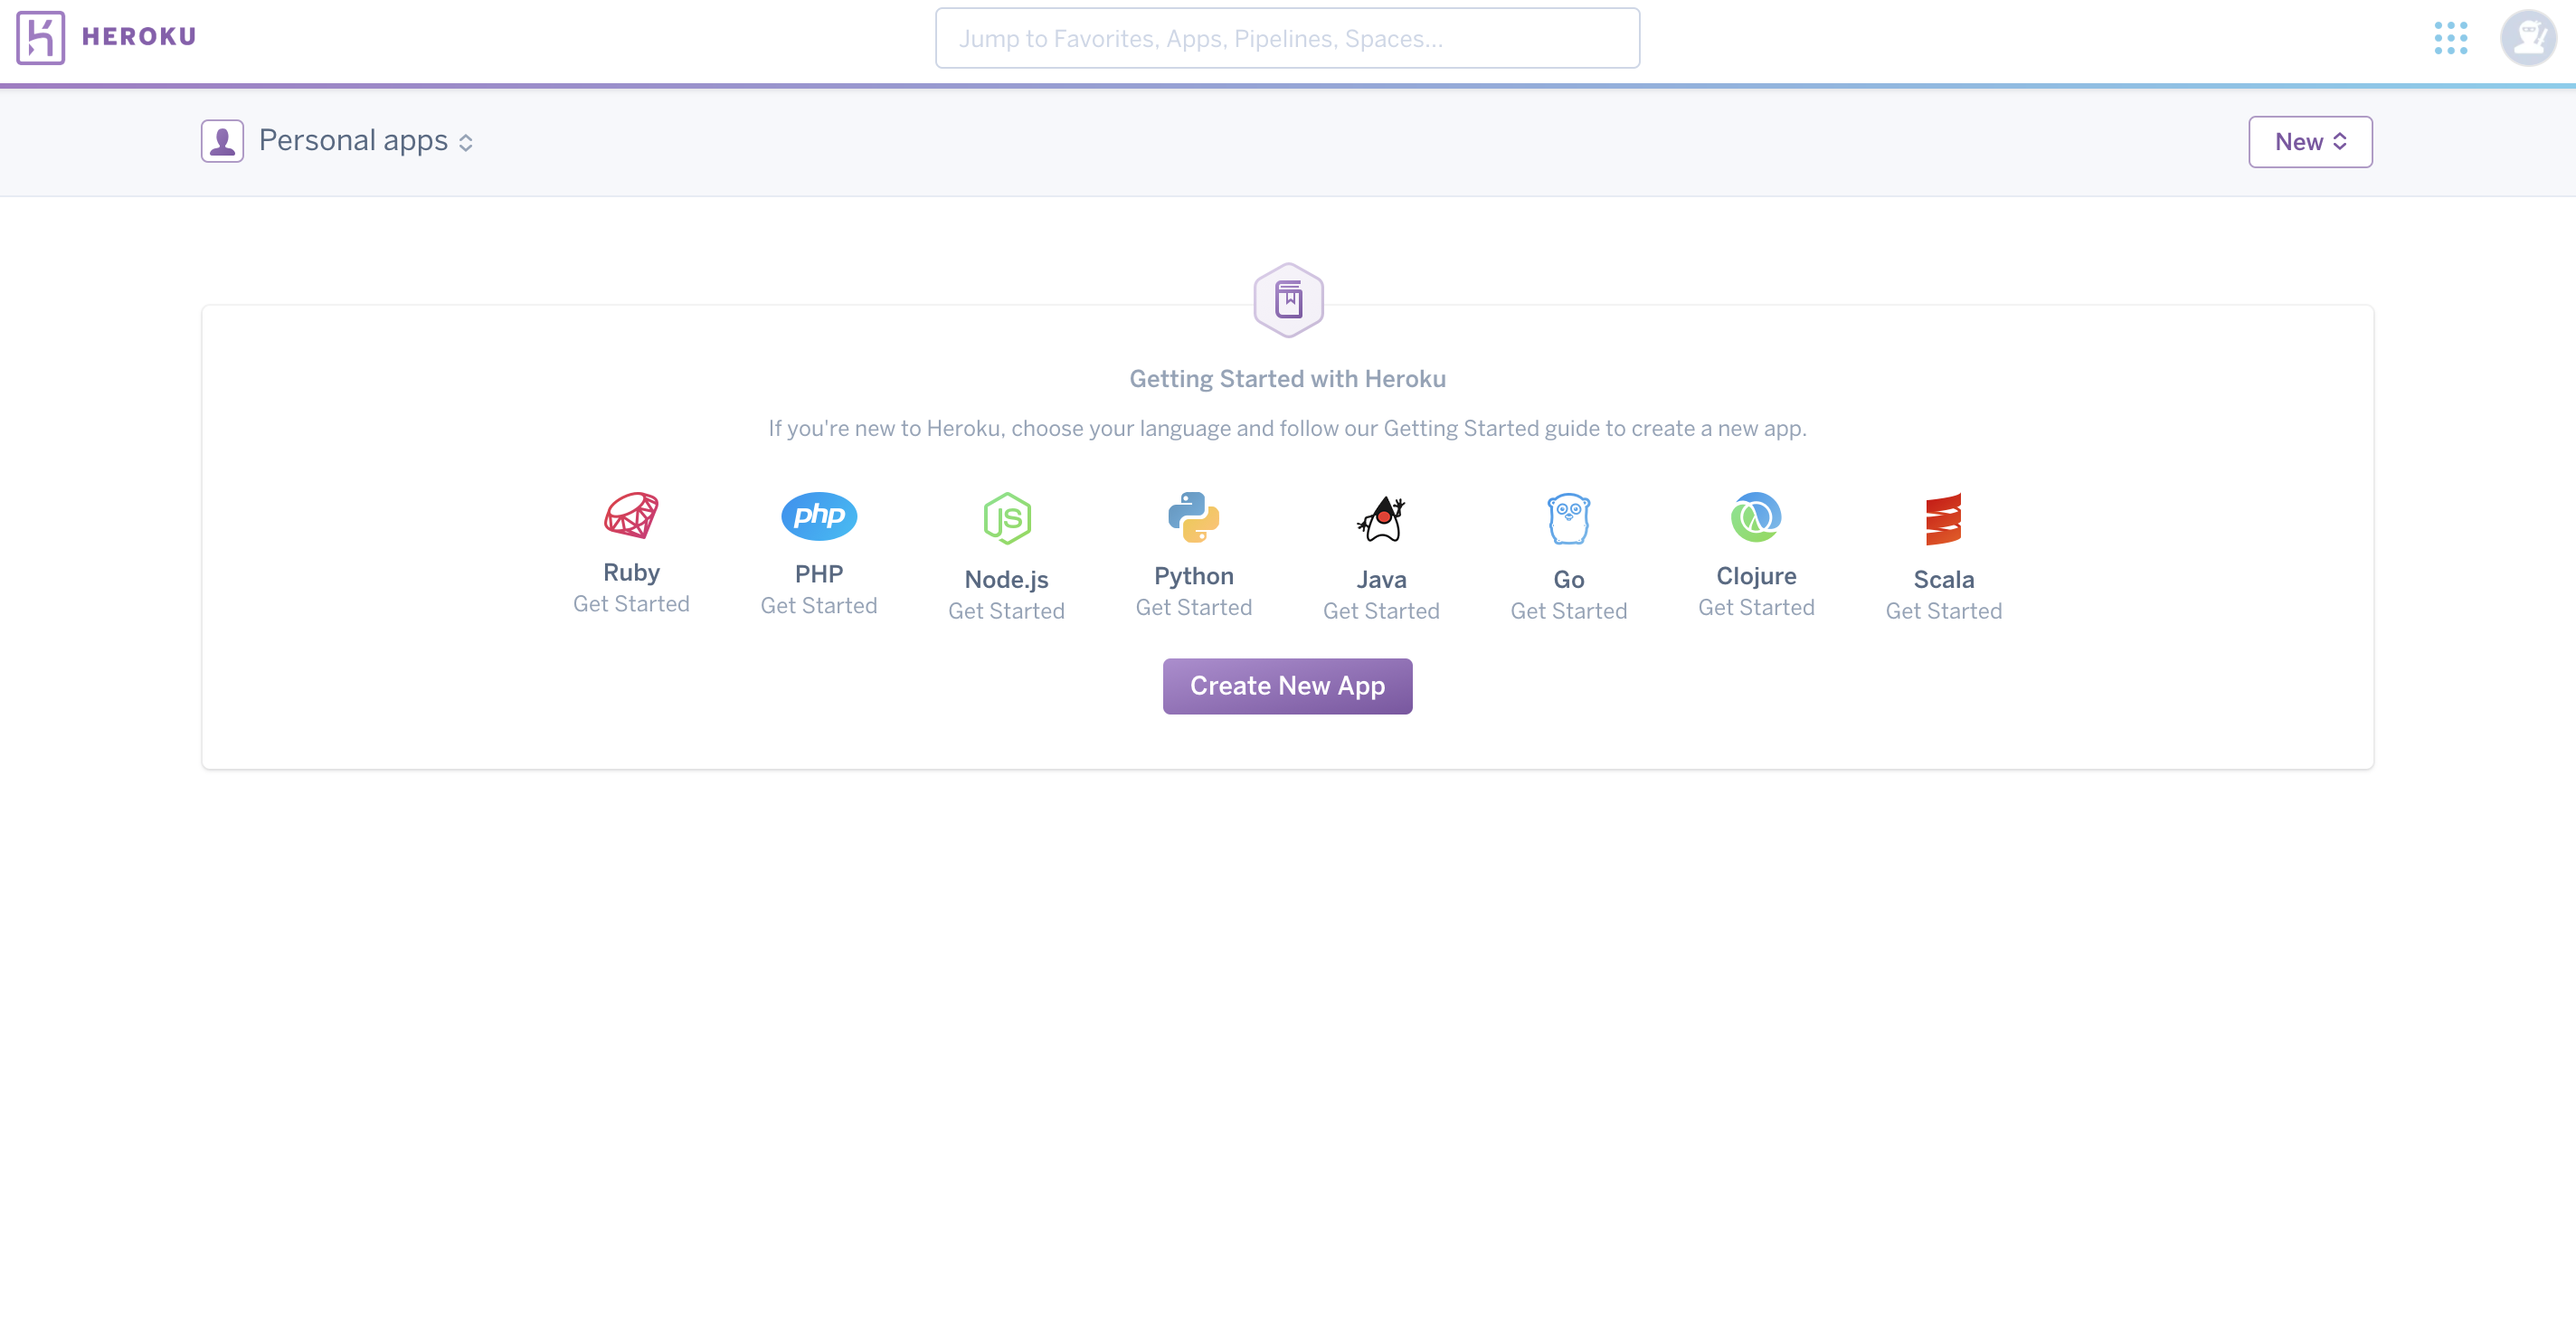Open Get Started under Go
Viewport: 2576px width, 1344px height.
pyautogui.click(x=1569, y=611)
